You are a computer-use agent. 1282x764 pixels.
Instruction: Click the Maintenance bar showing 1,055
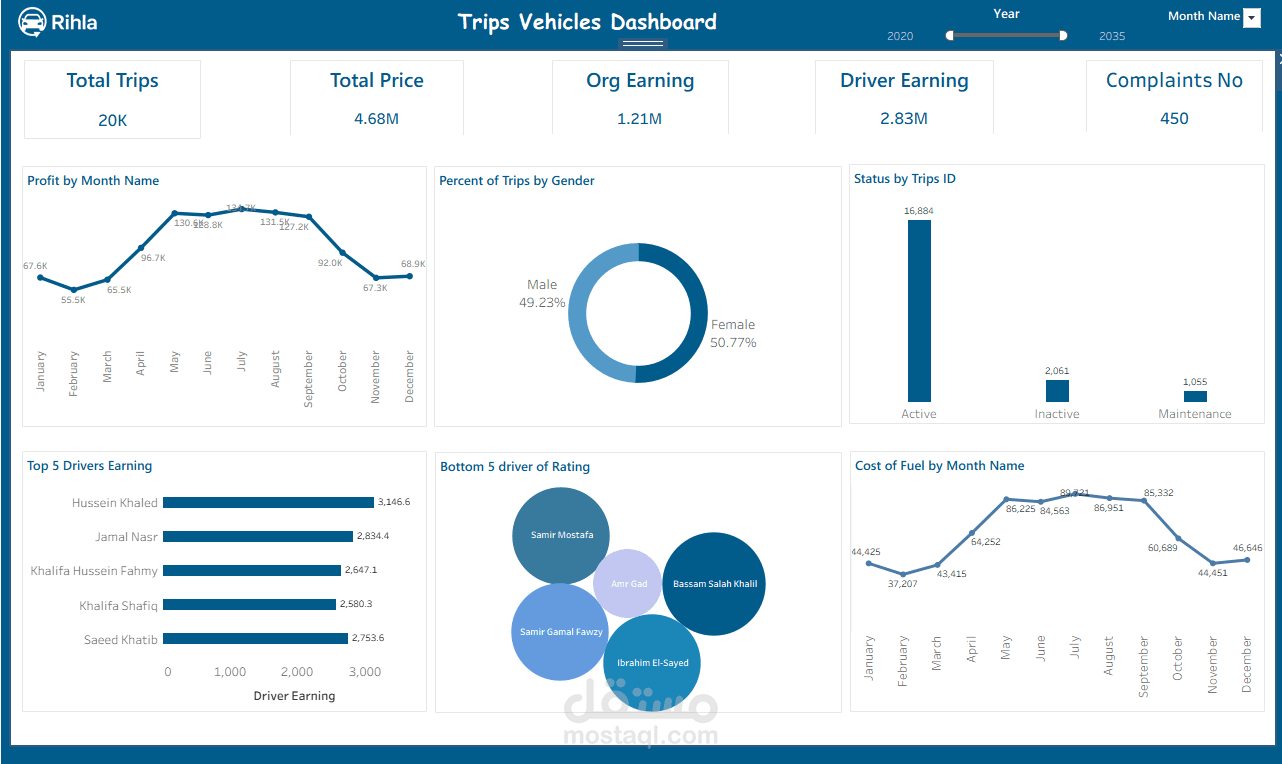pyautogui.click(x=1194, y=398)
